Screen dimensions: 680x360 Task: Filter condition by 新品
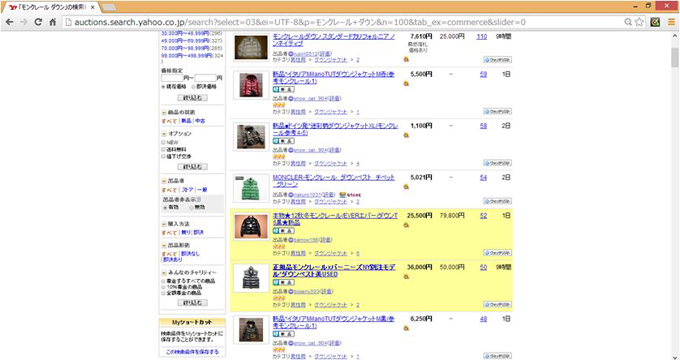tap(186, 121)
